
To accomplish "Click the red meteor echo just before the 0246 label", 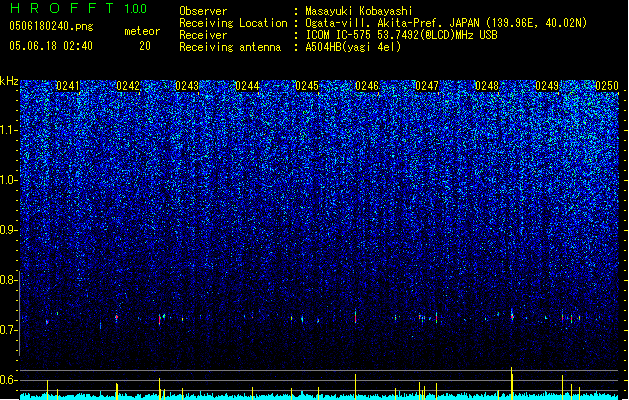I will (x=355, y=317).
